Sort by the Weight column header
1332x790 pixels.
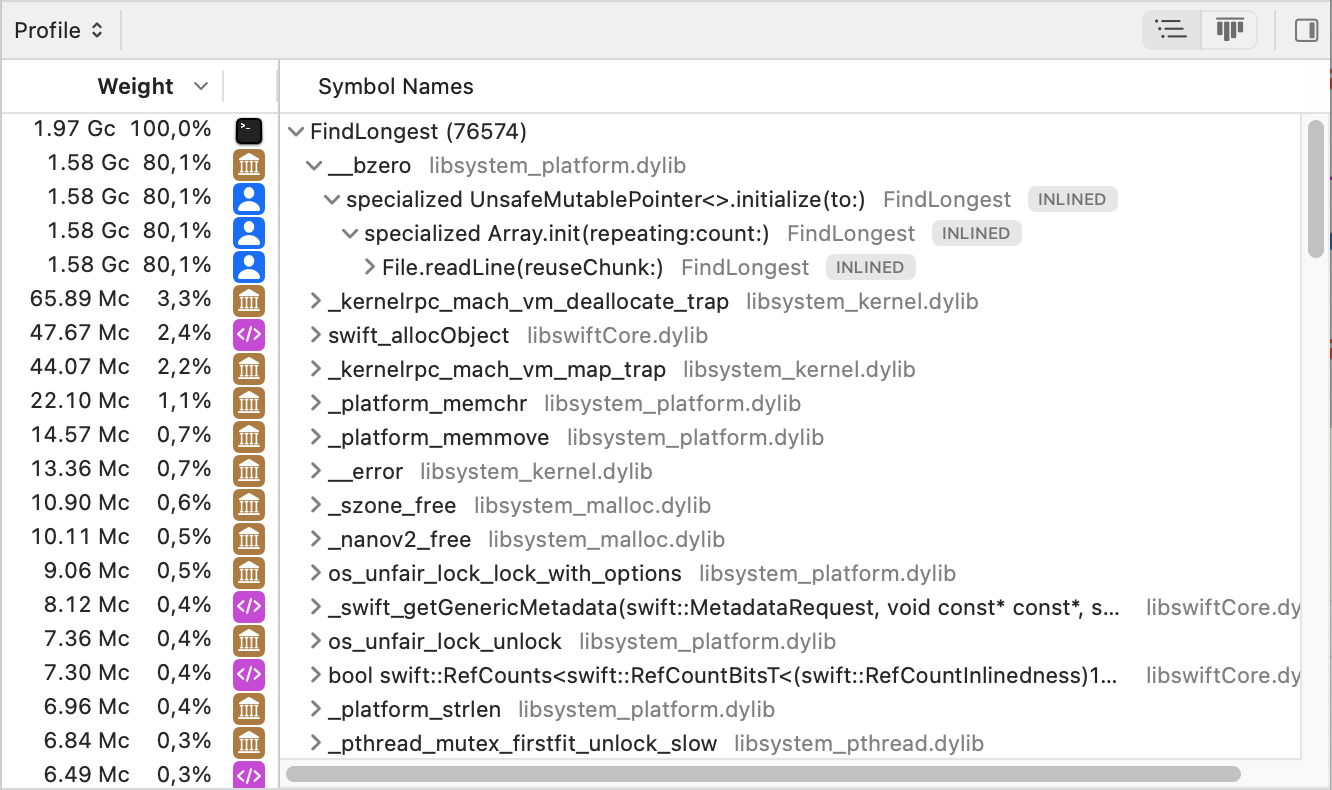(136, 86)
